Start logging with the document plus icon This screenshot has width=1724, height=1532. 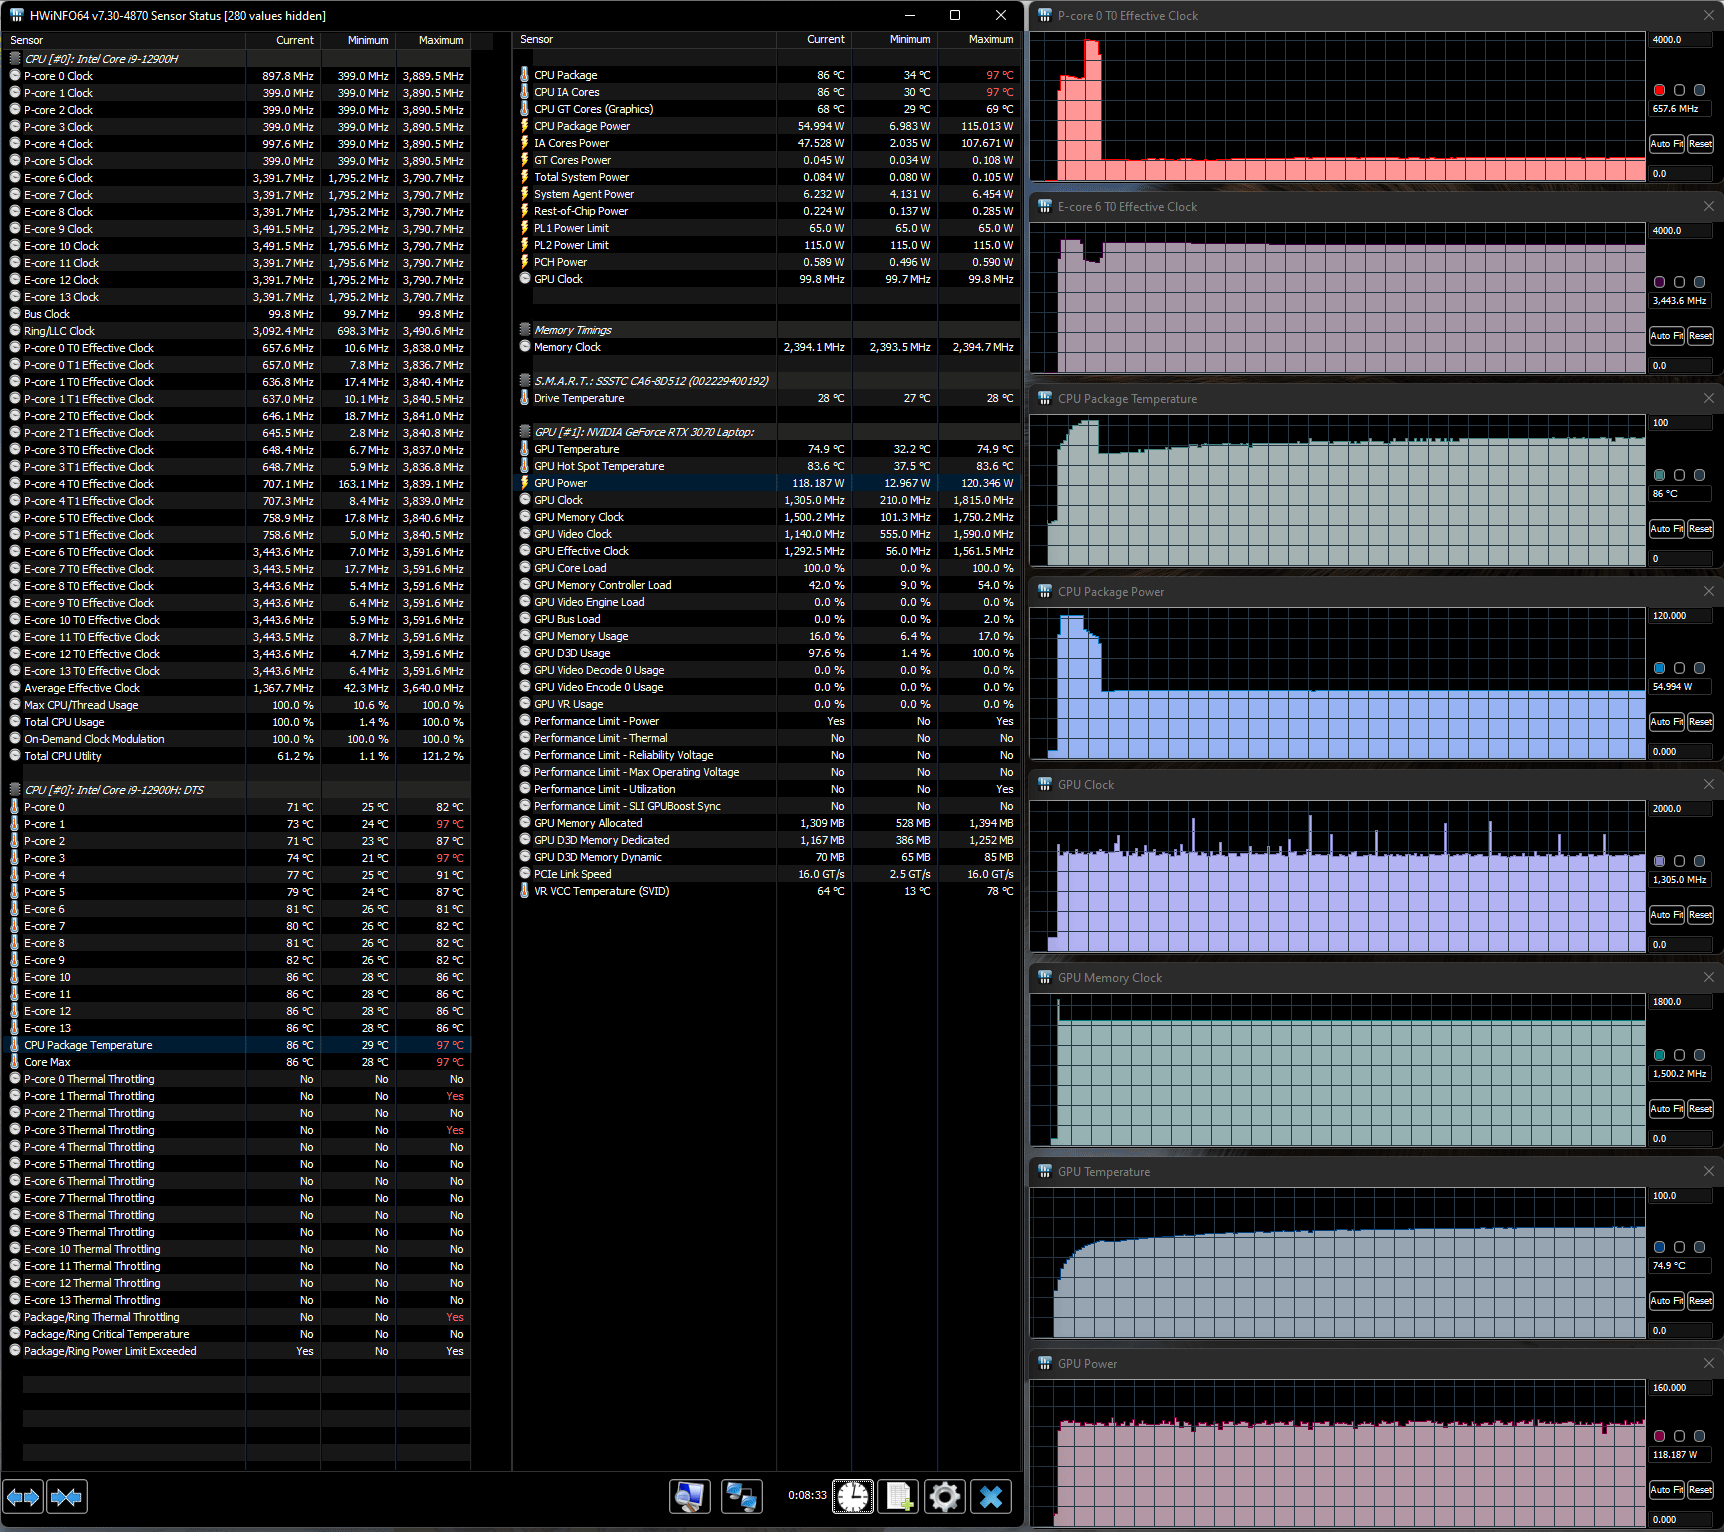[x=898, y=1497]
